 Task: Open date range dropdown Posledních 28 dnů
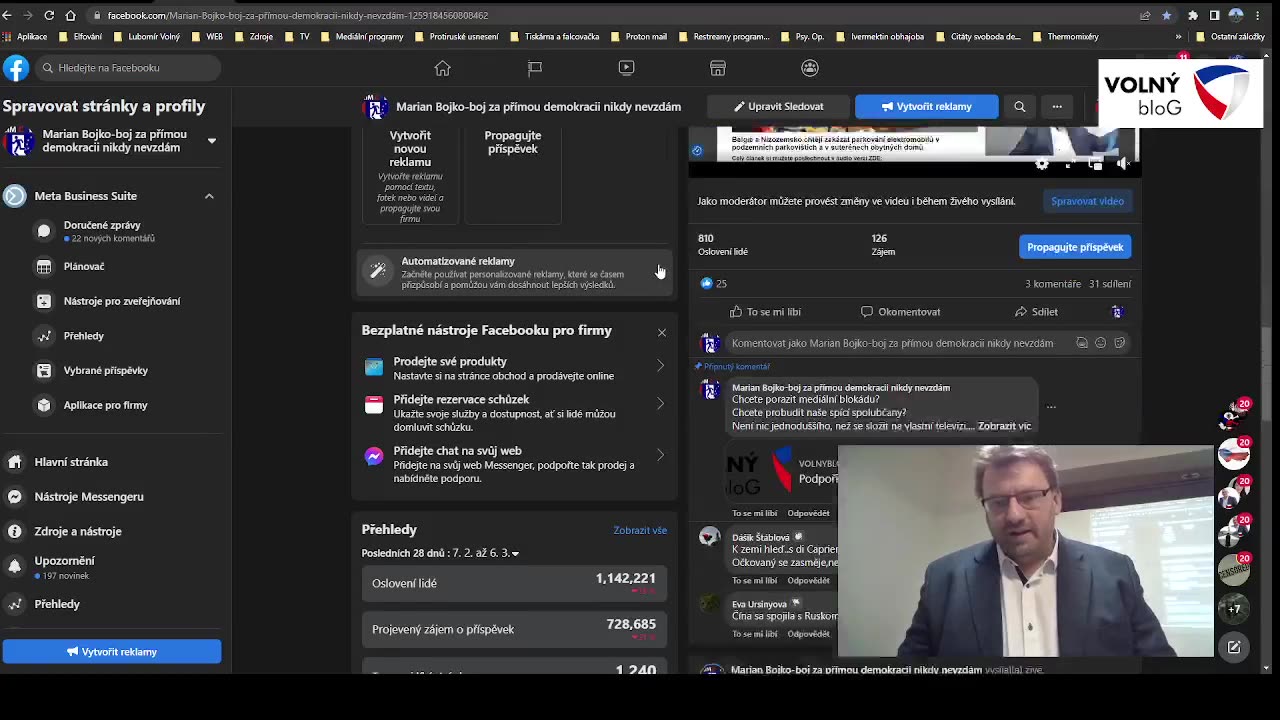tap(440, 553)
